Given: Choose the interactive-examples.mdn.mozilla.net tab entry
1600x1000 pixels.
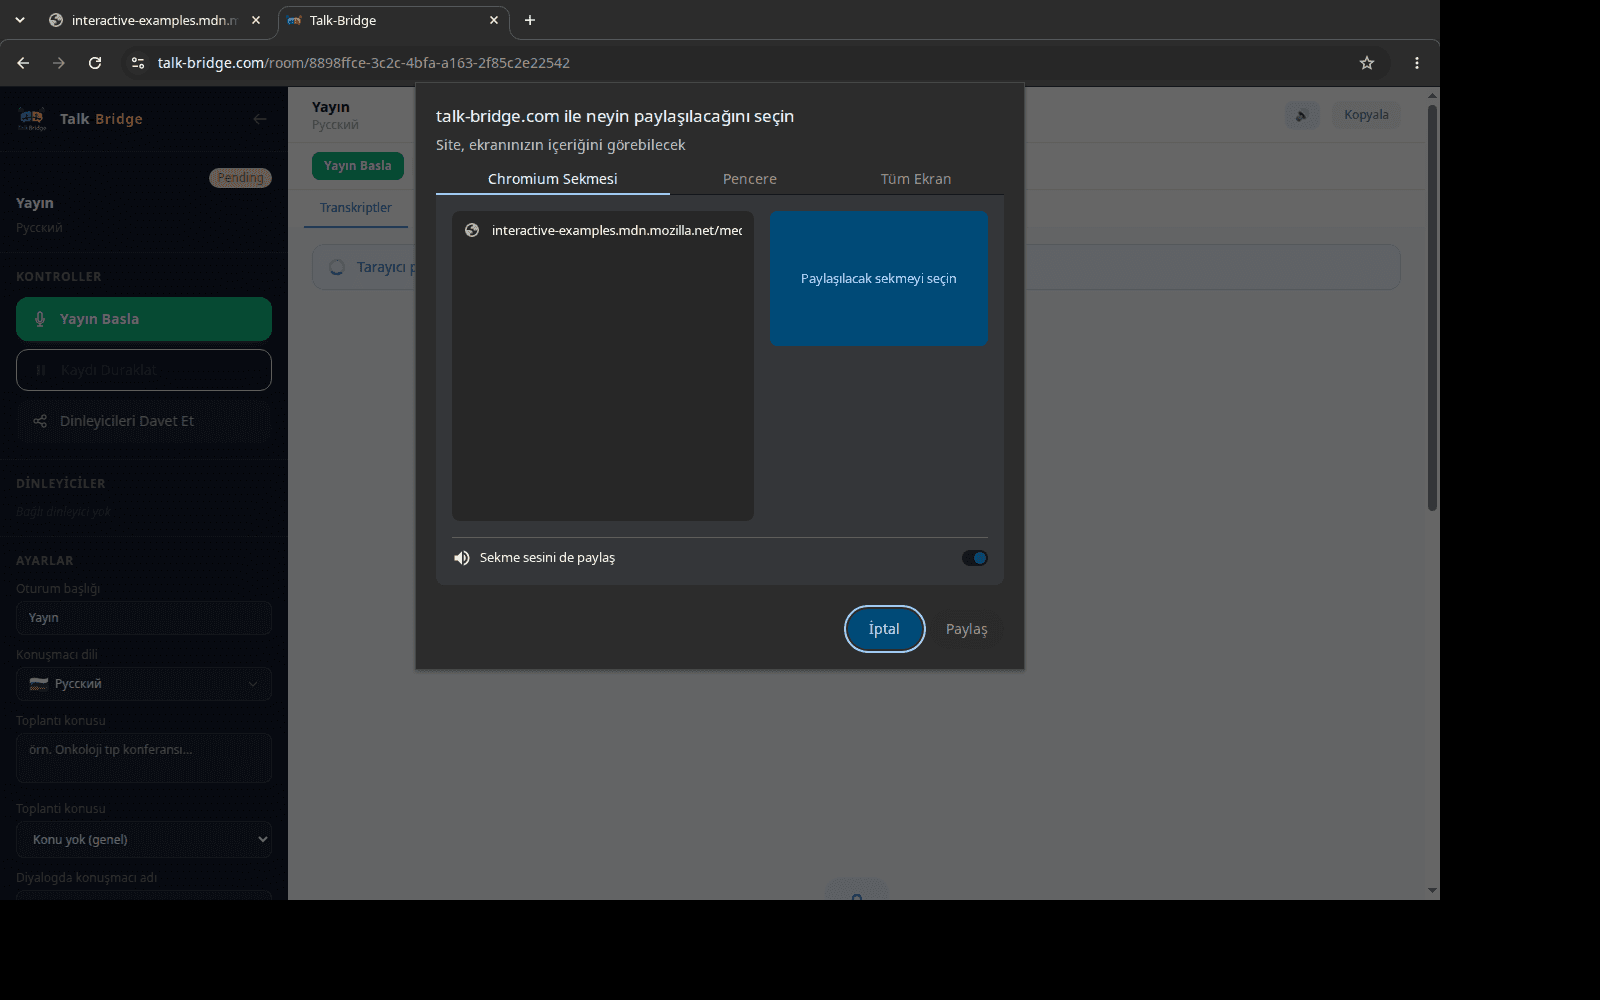Looking at the screenshot, I should [x=603, y=230].
